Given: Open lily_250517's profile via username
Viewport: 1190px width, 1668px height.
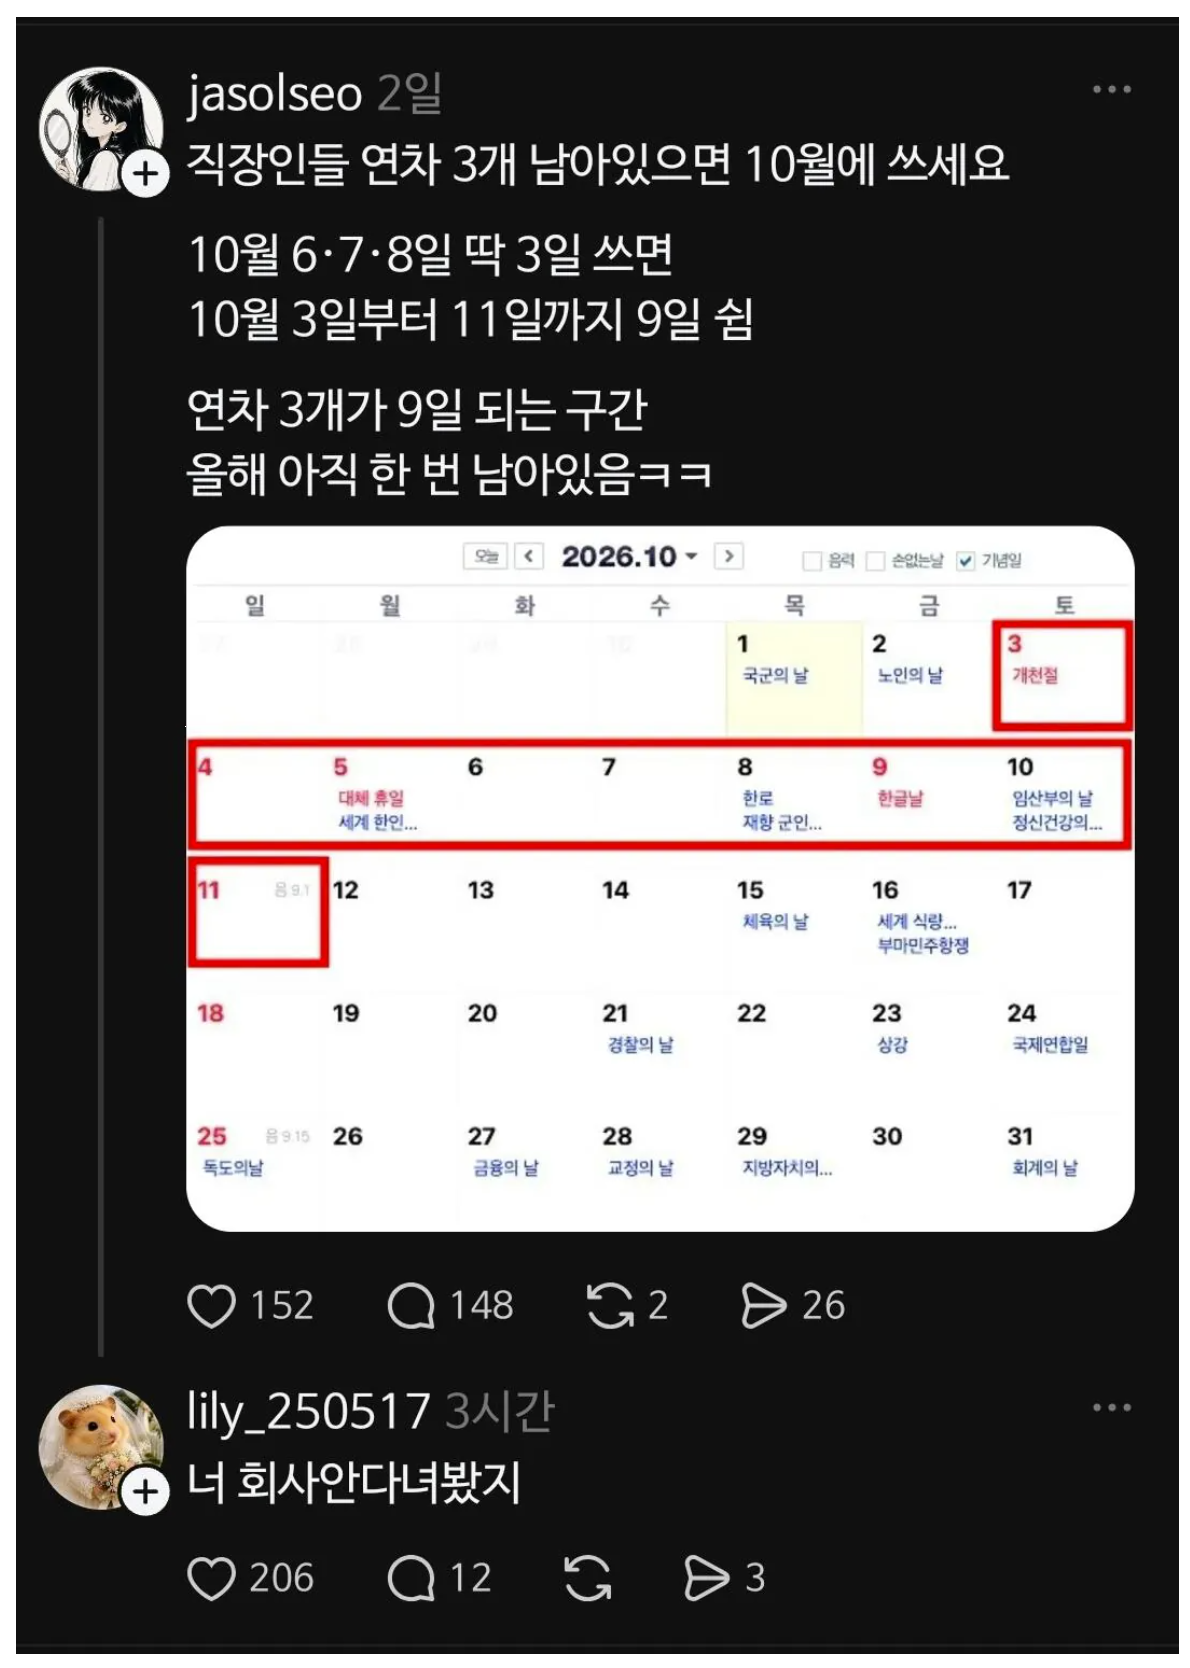Looking at the screenshot, I should (x=309, y=1412).
